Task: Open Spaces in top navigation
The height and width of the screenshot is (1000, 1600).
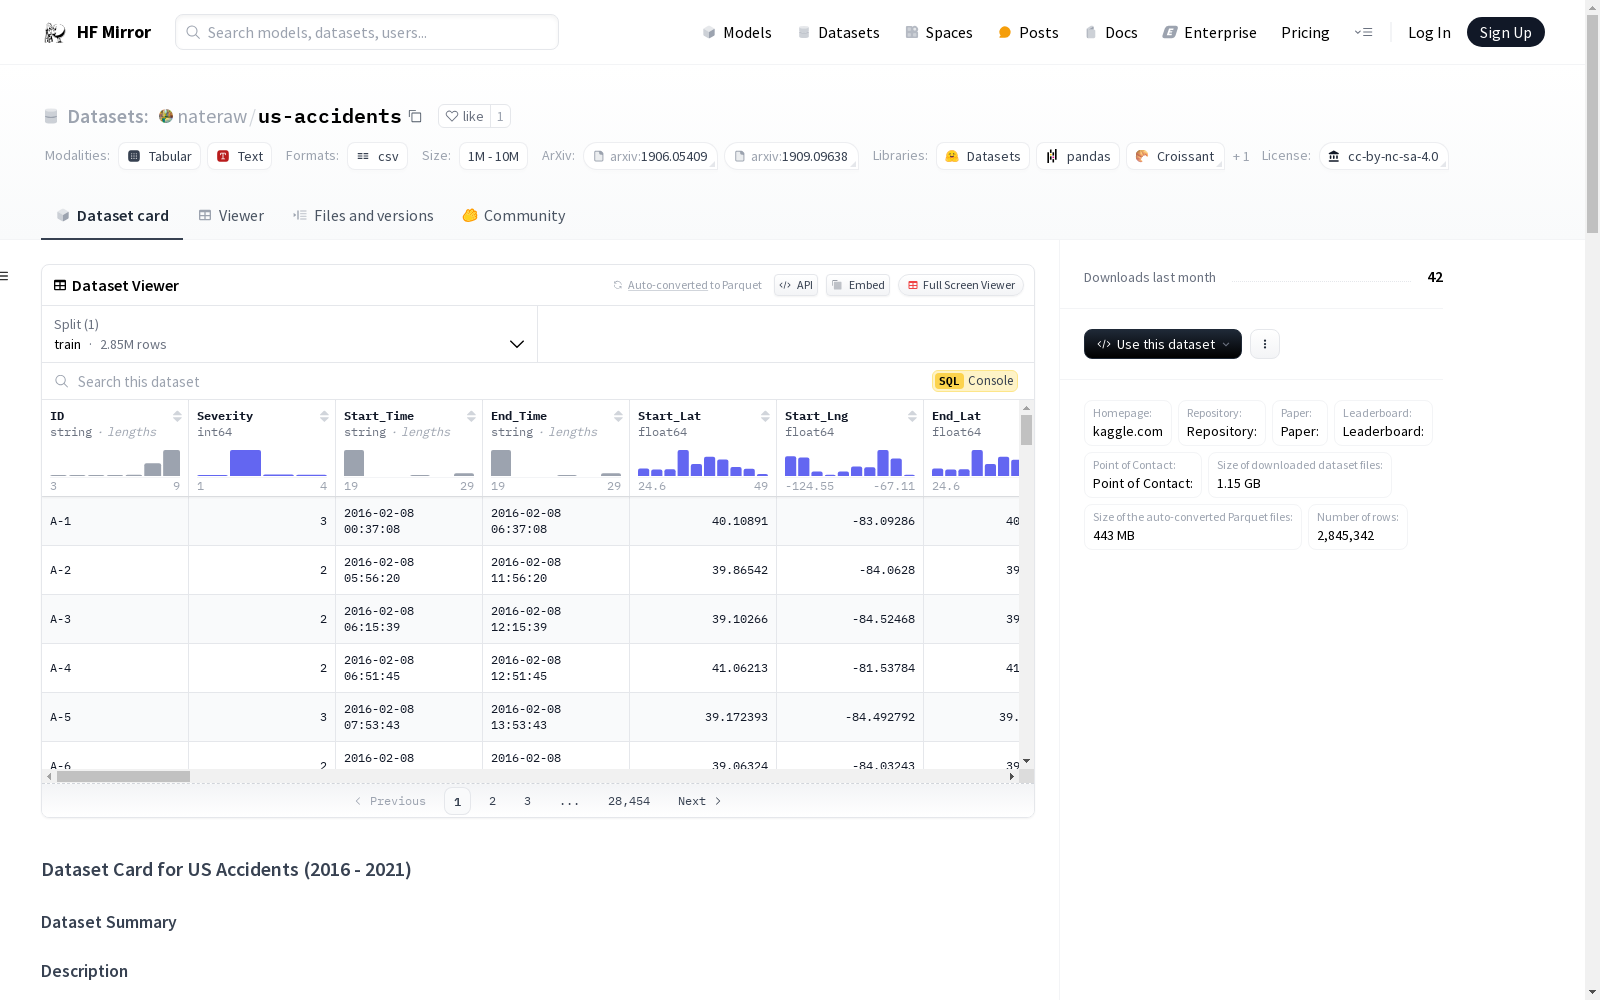Action: pos(939,33)
